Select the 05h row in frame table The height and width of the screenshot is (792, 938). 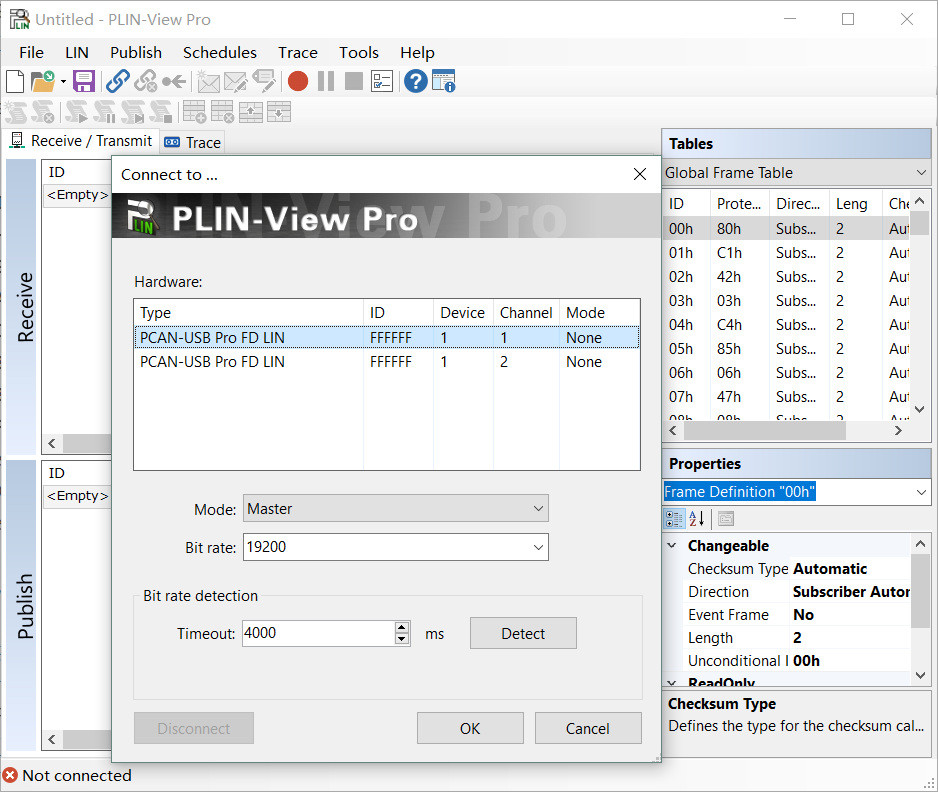point(787,348)
